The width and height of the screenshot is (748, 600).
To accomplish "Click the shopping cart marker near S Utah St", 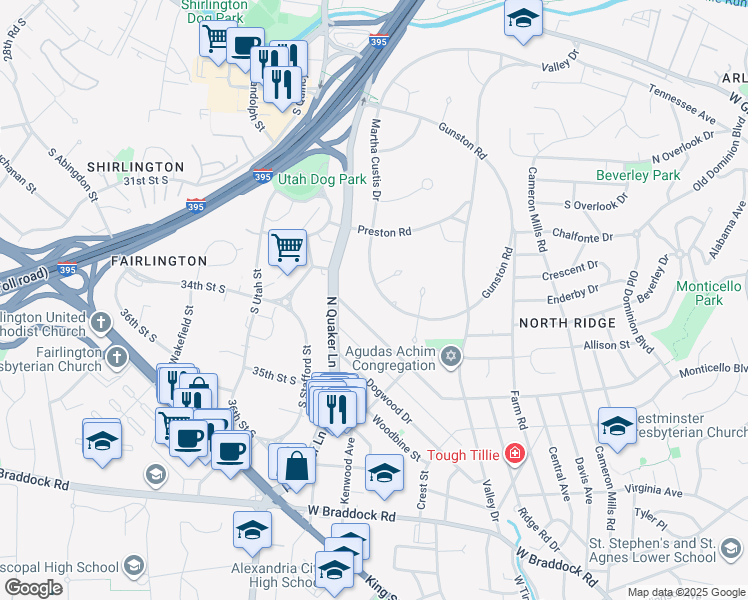I will tap(287, 248).
